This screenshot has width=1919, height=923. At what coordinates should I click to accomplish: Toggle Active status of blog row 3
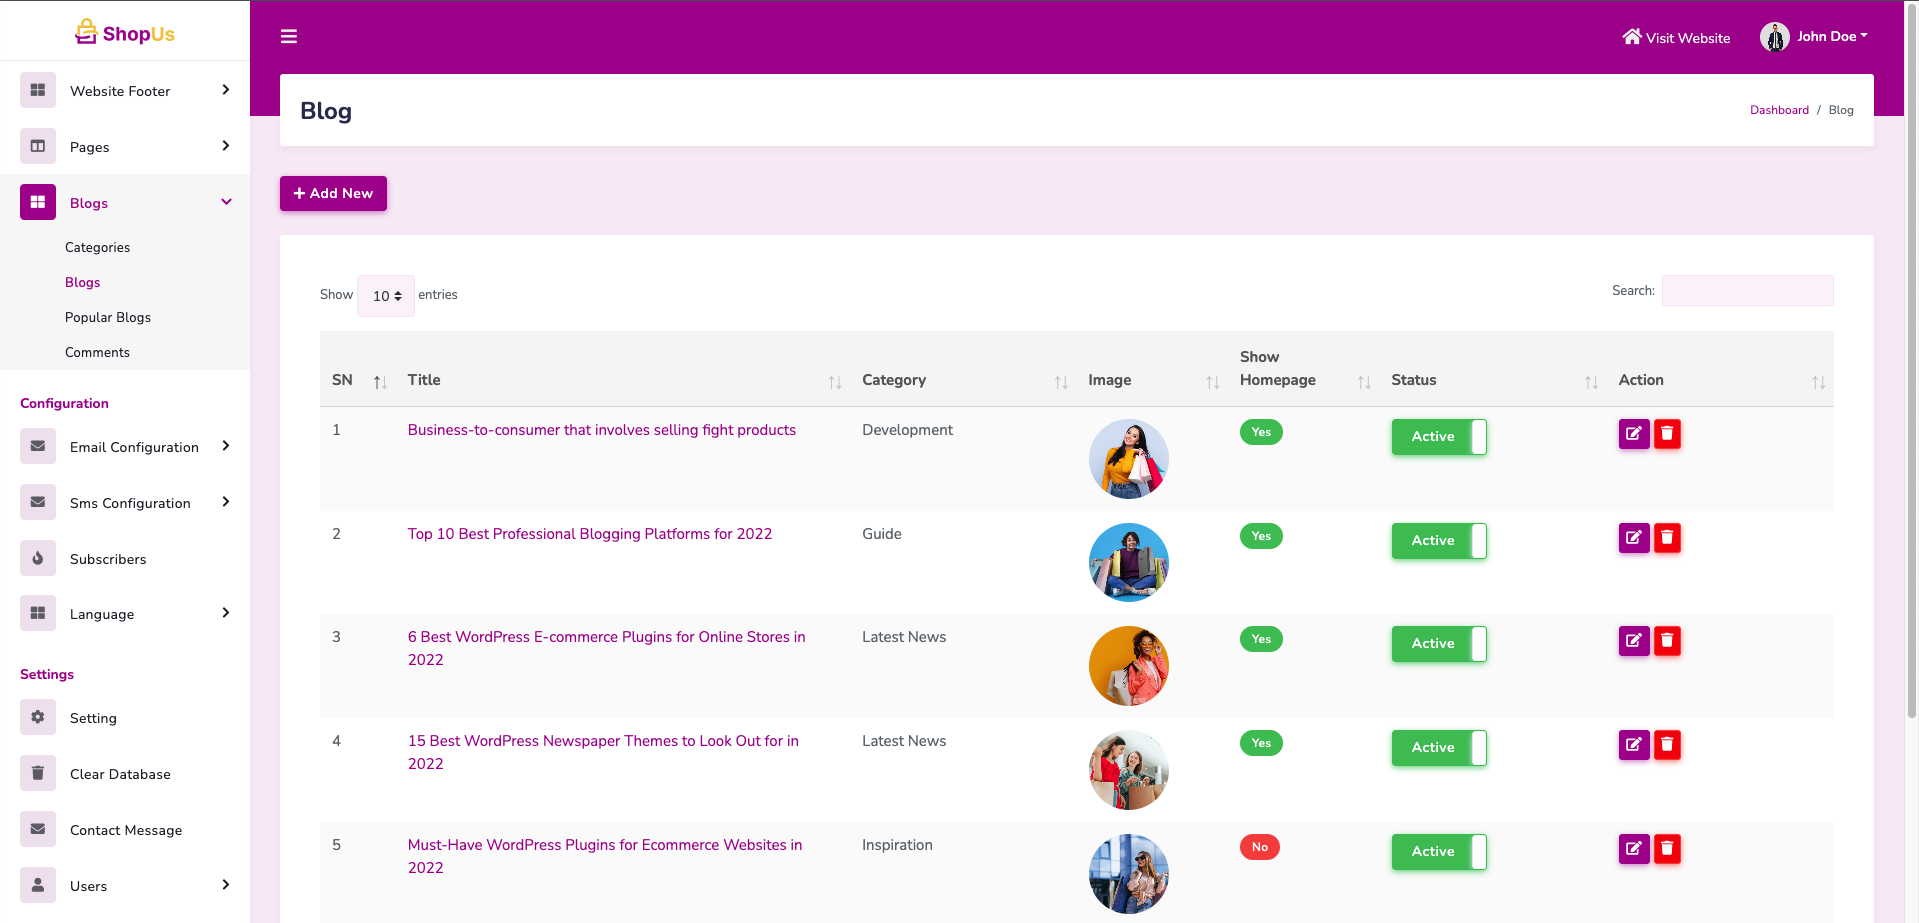pos(1438,644)
